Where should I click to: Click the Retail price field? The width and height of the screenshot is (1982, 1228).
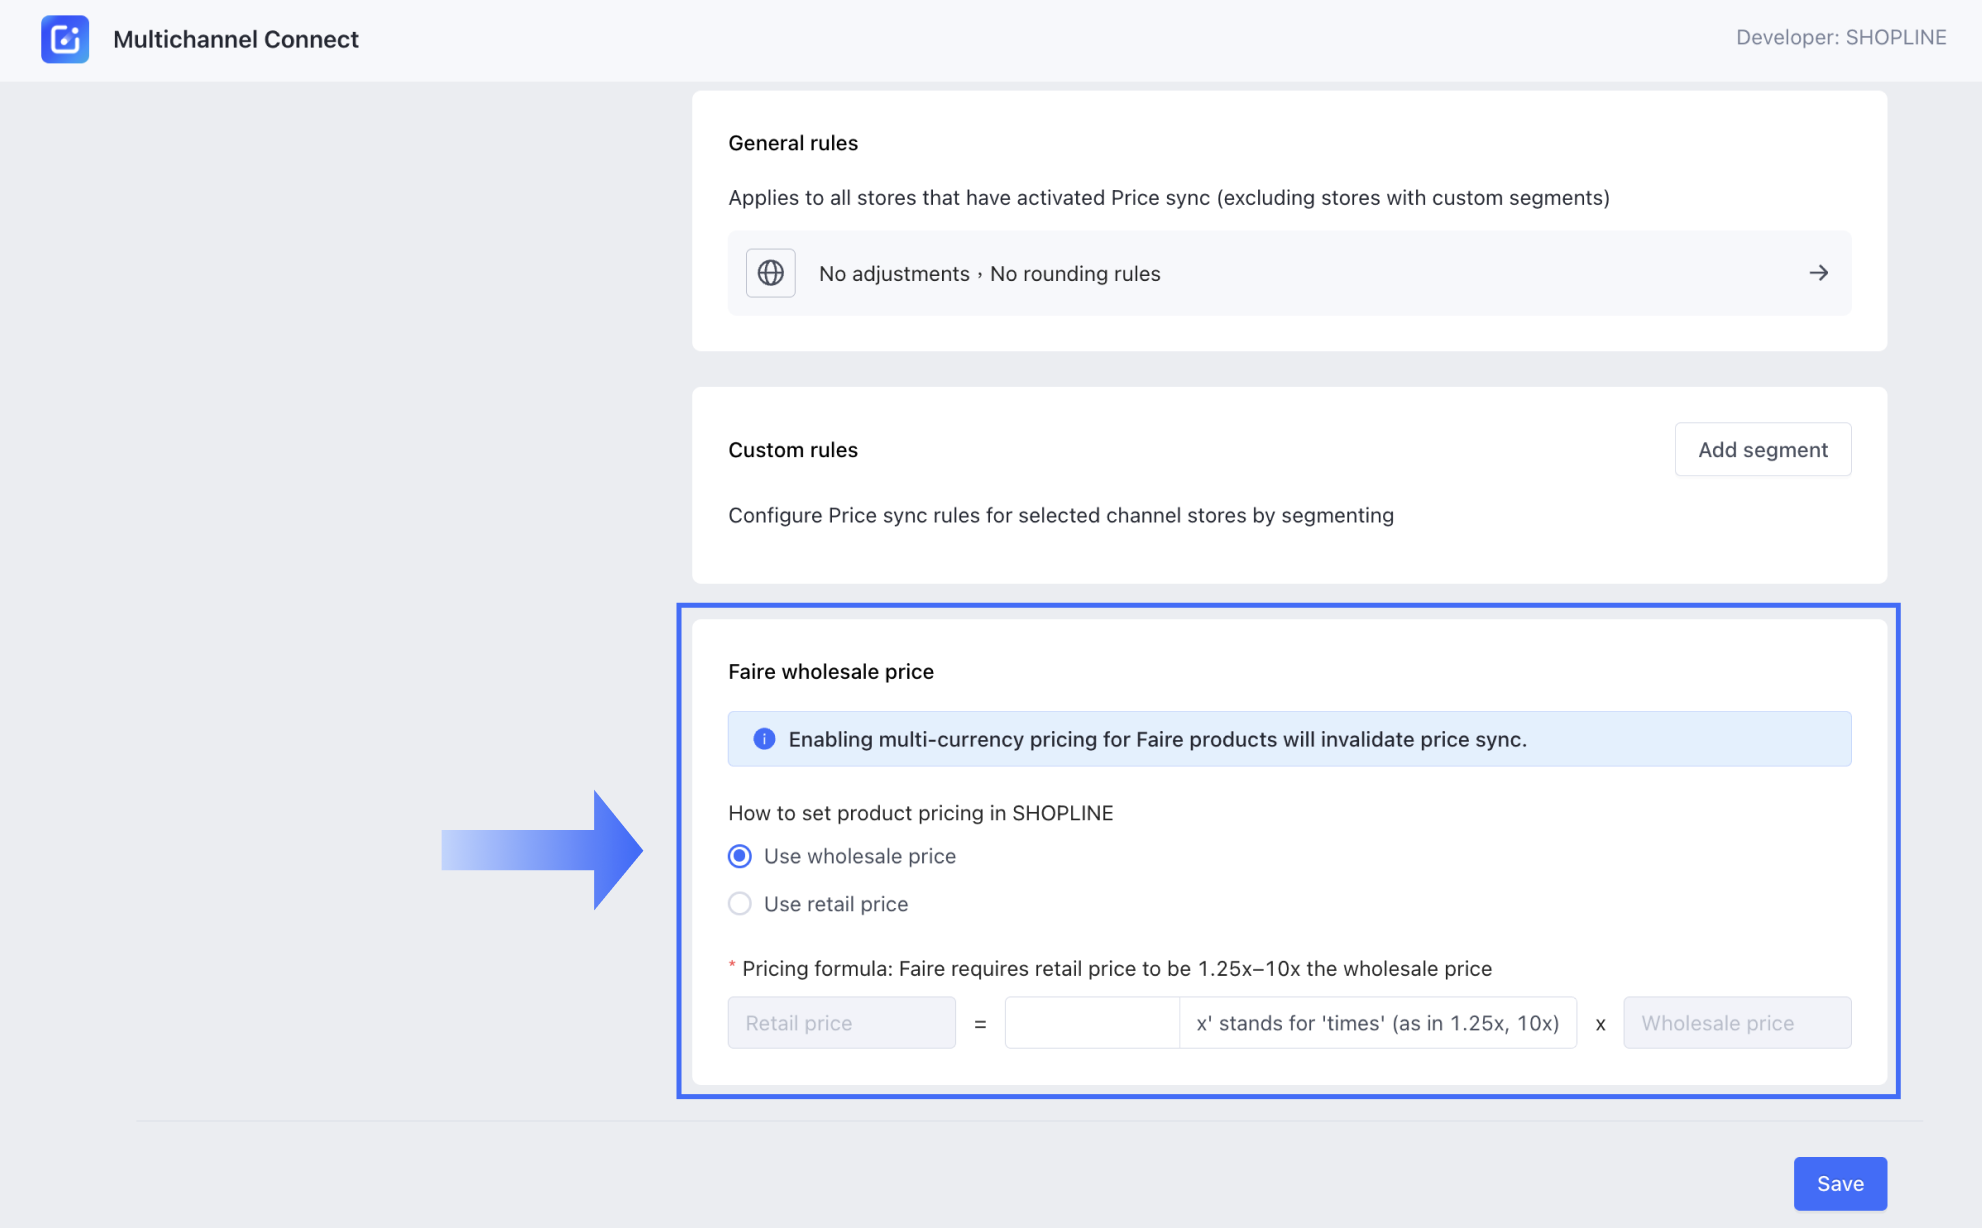click(x=841, y=1023)
